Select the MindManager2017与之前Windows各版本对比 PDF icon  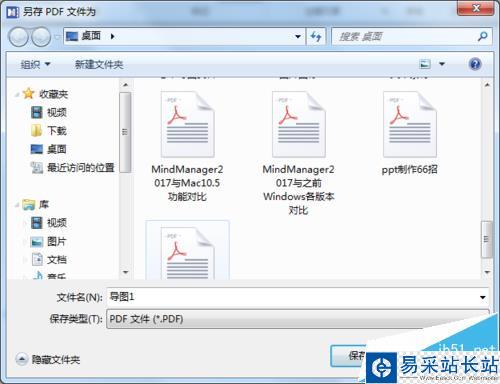299,124
